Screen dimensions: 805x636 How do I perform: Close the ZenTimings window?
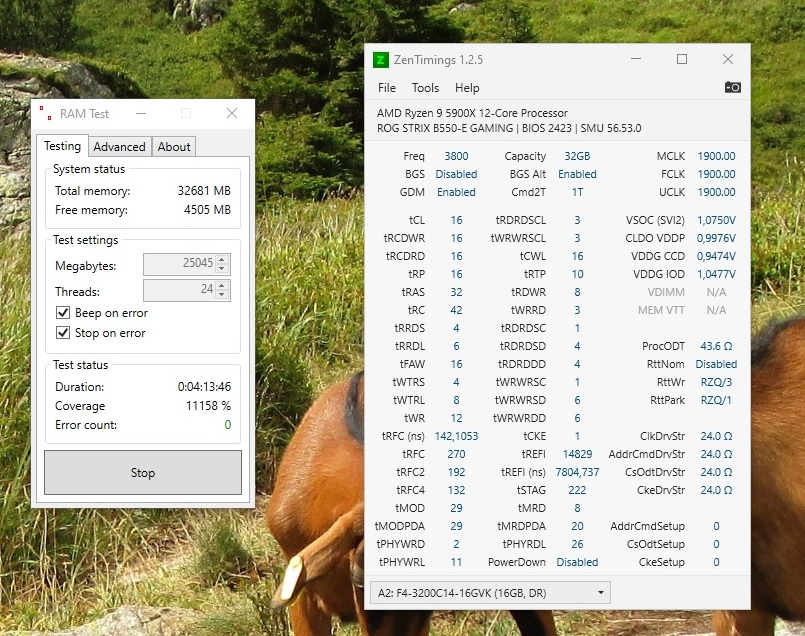pyautogui.click(x=727, y=59)
